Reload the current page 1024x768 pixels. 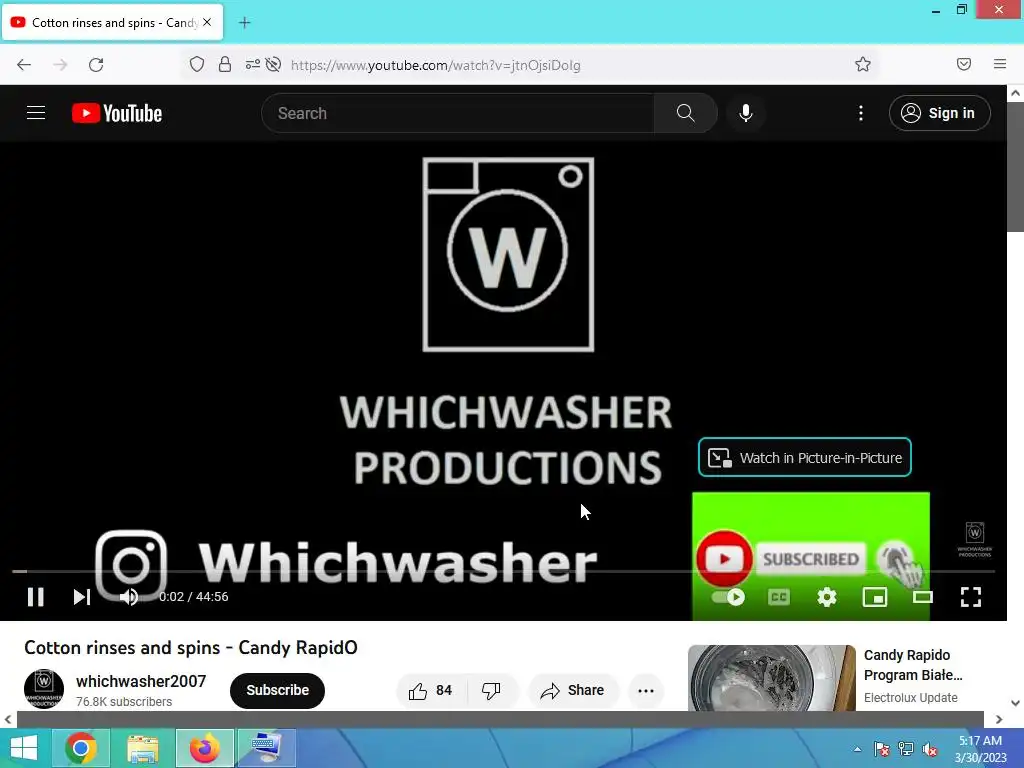[96, 65]
